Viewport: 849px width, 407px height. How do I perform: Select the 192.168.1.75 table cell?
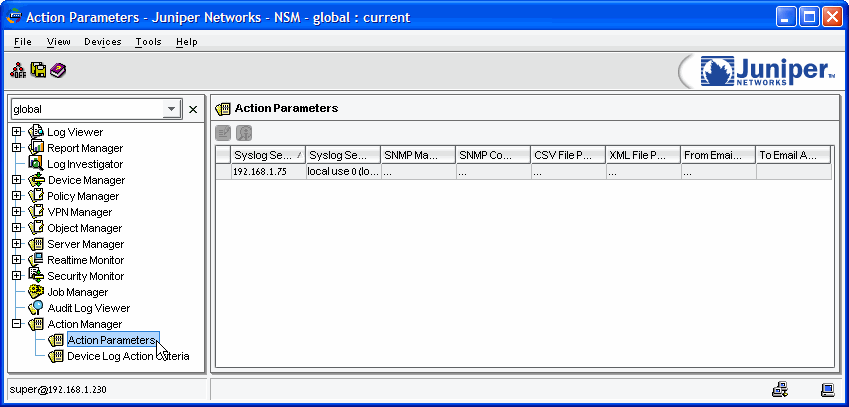[268, 172]
